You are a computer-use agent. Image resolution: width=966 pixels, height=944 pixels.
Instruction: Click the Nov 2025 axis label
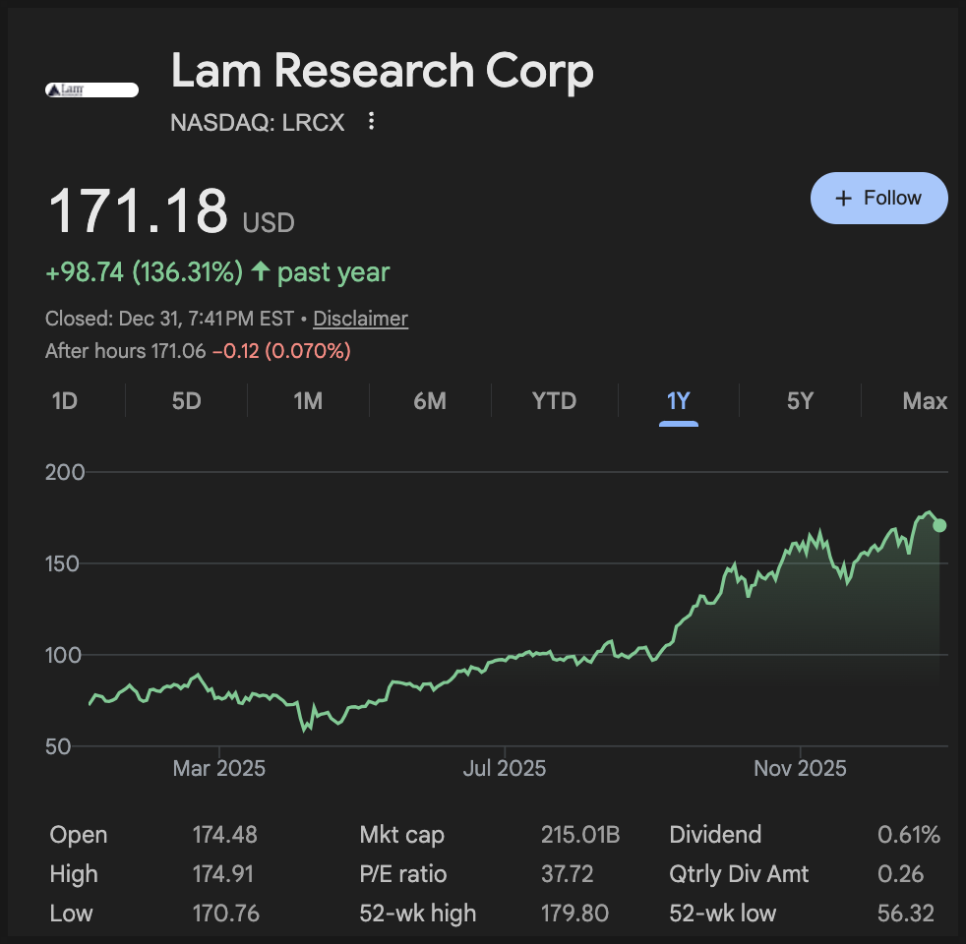point(800,768)
